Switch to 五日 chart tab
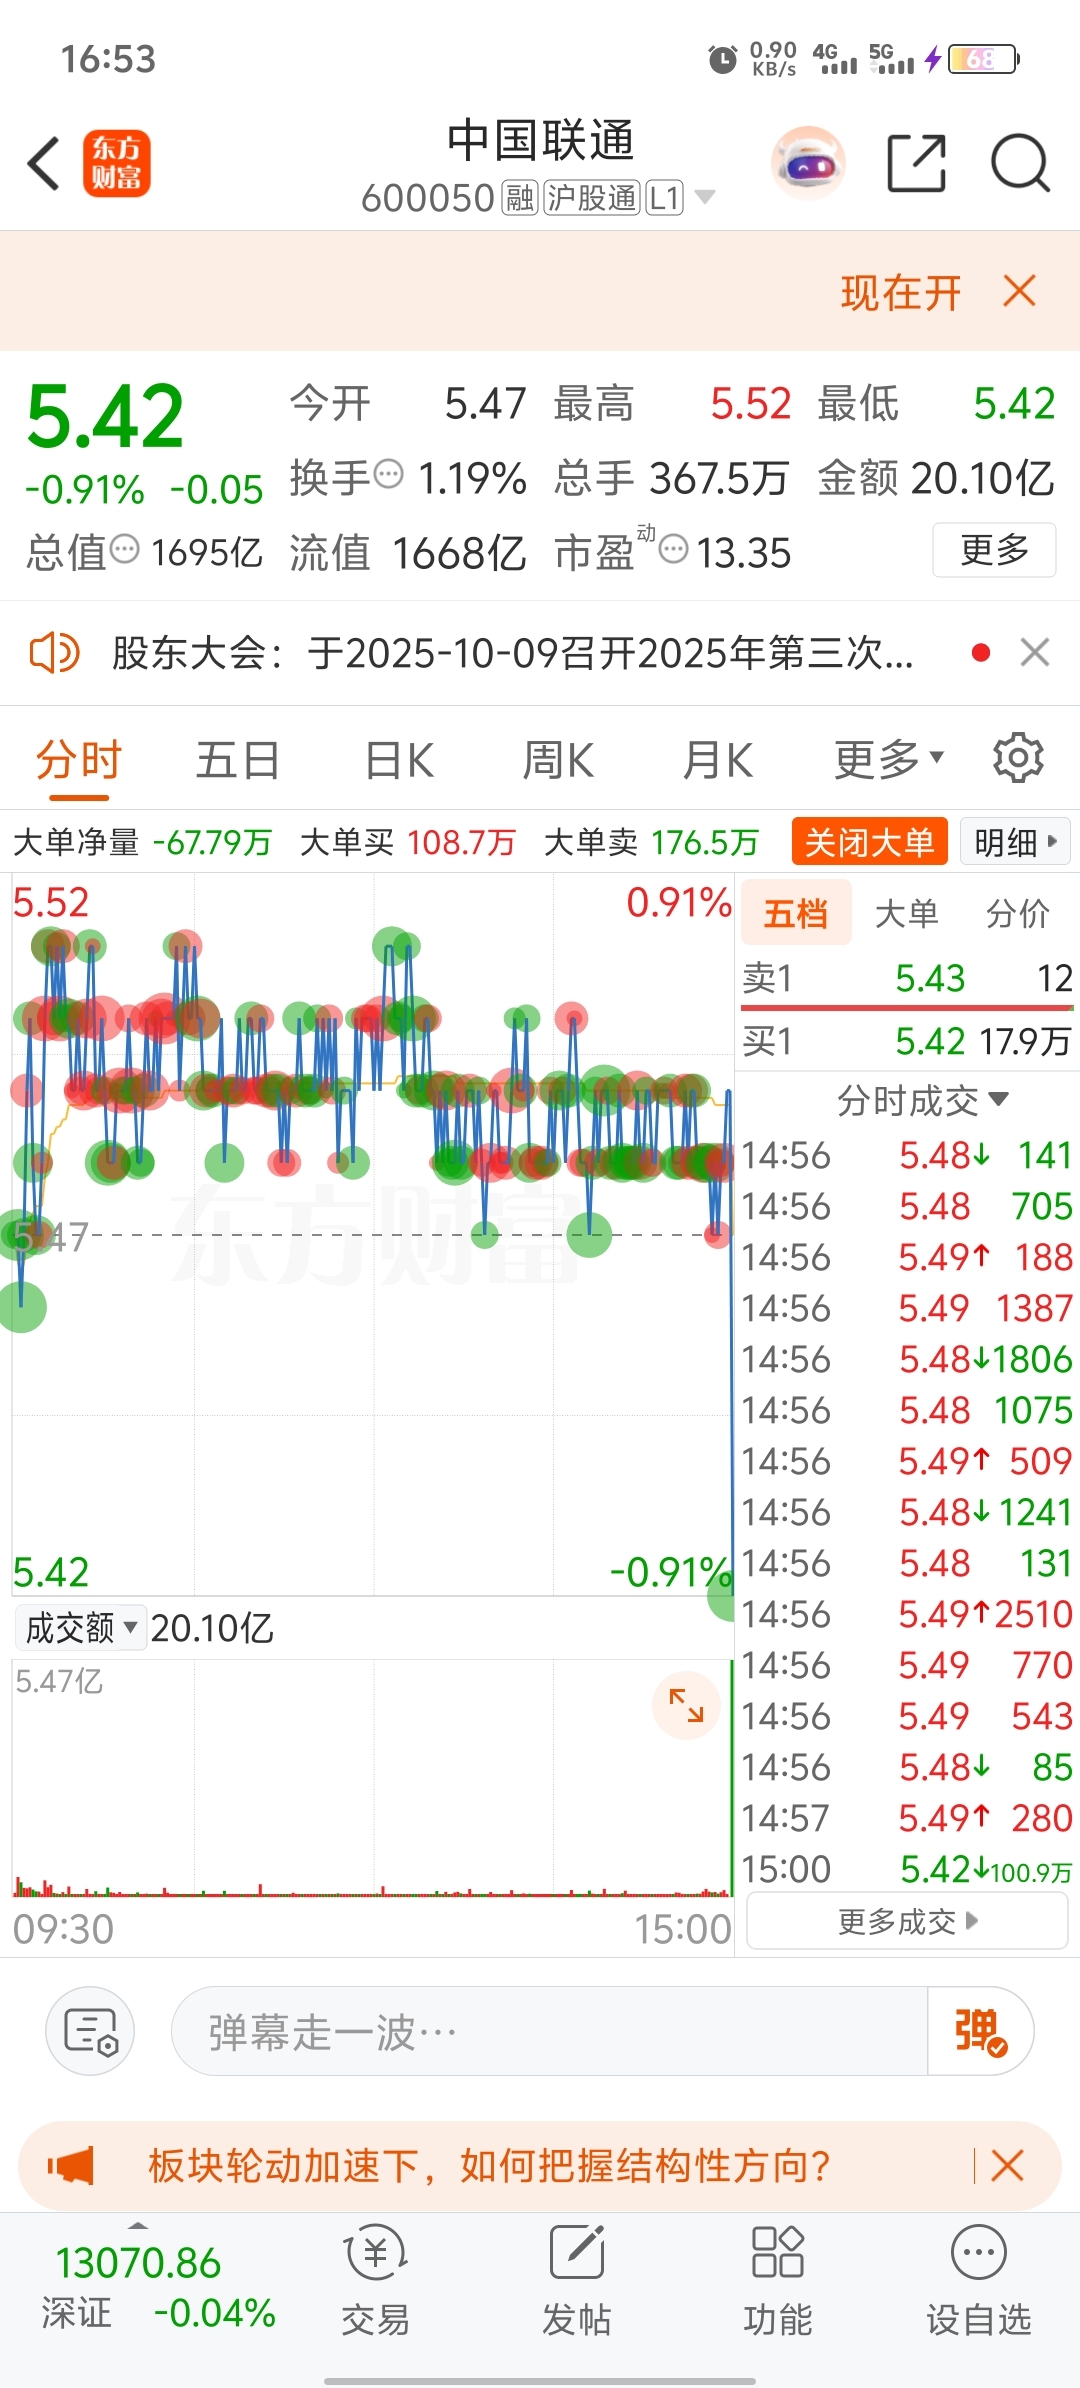The height and width of the screenshot is (2388, 1080). click(238, 761)
